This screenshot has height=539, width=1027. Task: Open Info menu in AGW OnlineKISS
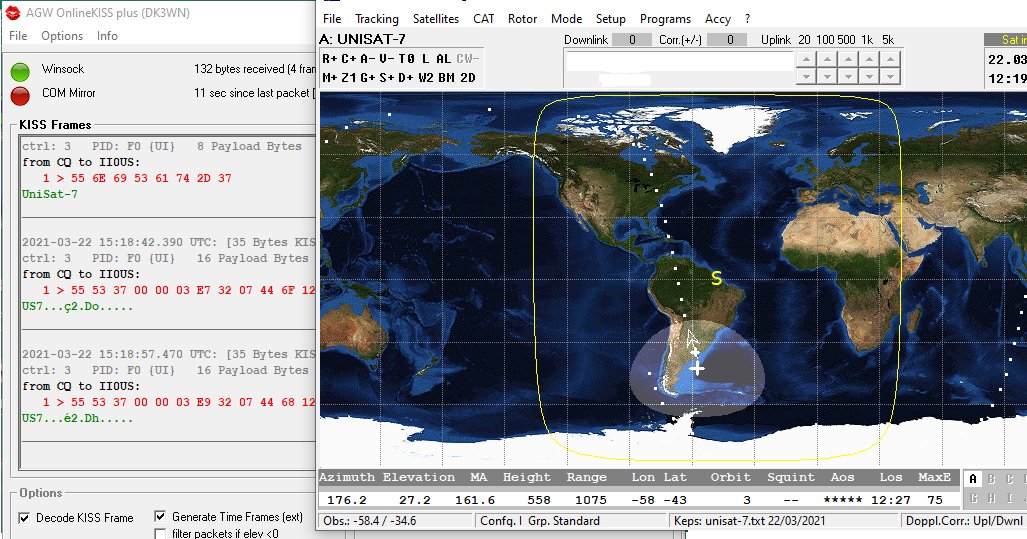pos(107,36)
